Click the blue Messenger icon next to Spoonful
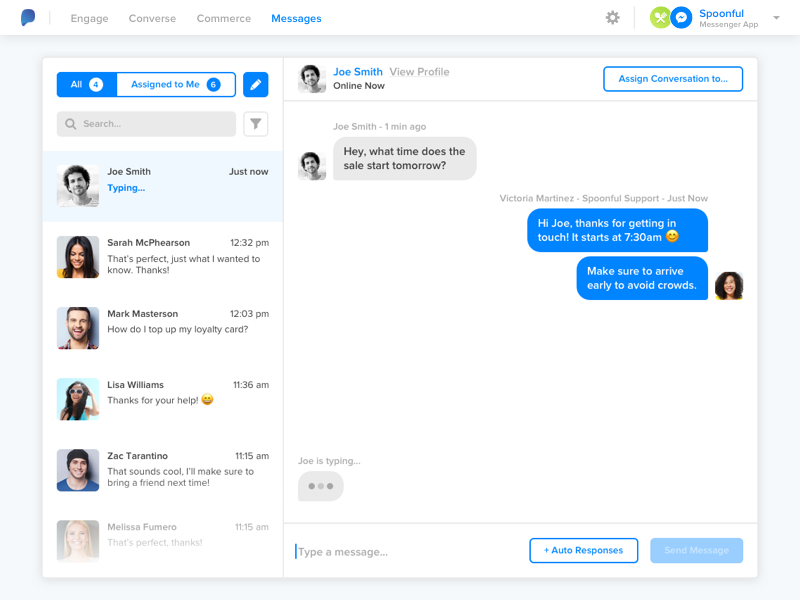 click(x=681, y=18)
